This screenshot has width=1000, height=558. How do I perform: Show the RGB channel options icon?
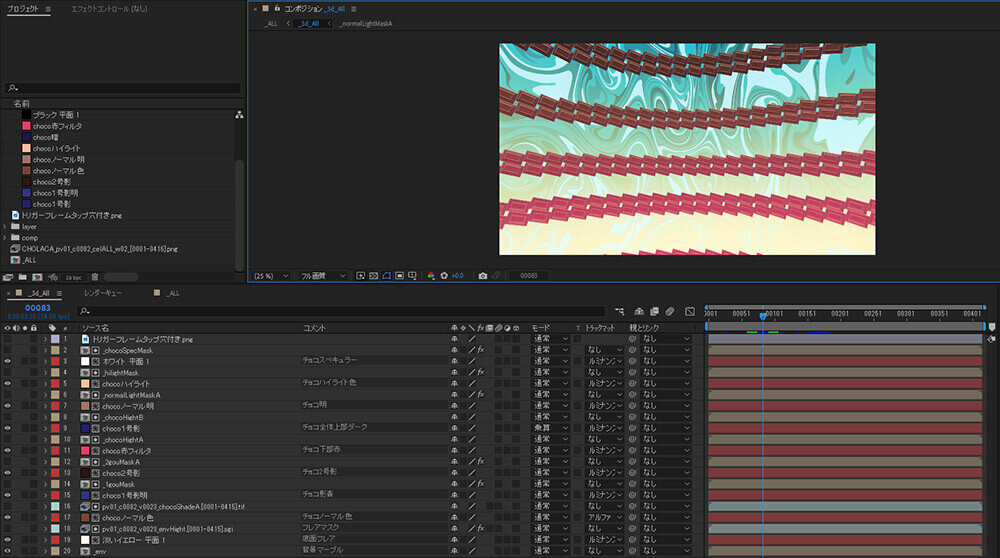point(431,275)
